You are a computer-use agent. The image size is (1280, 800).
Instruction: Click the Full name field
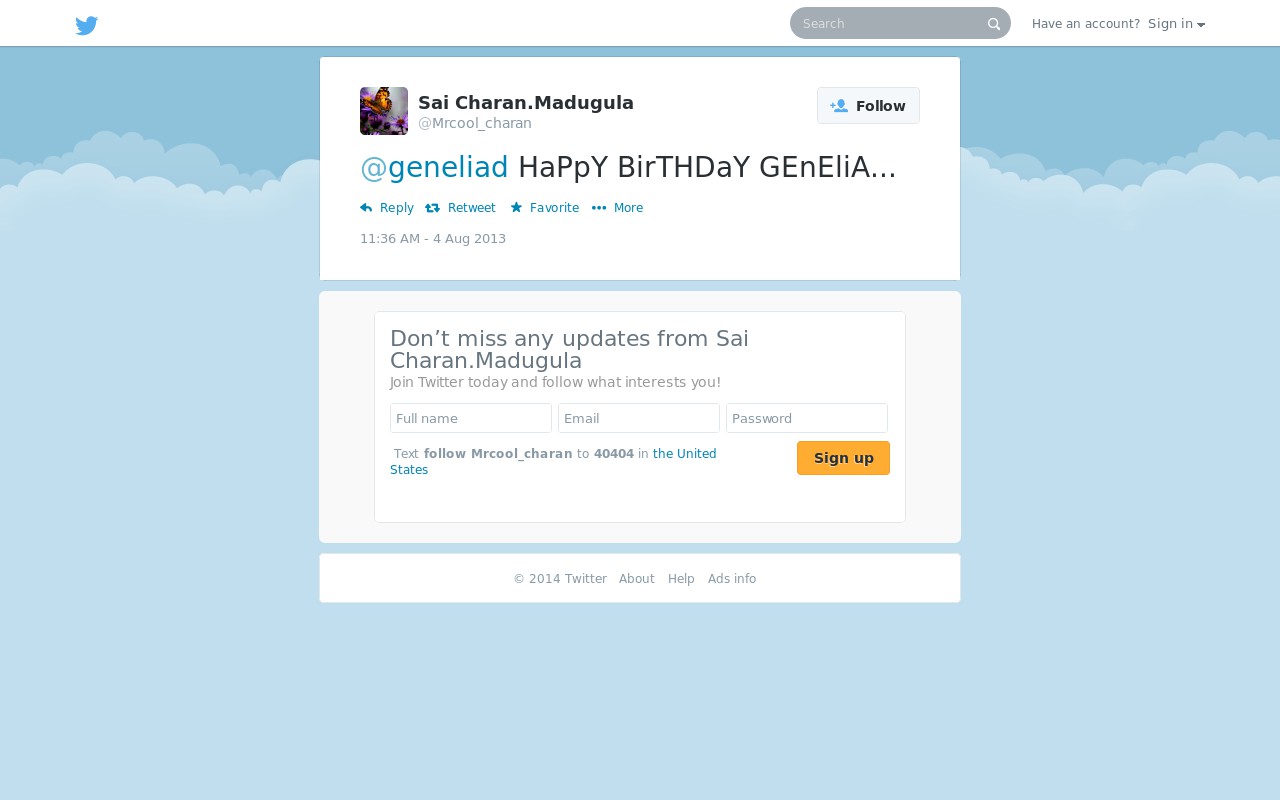tap(471, 418)
